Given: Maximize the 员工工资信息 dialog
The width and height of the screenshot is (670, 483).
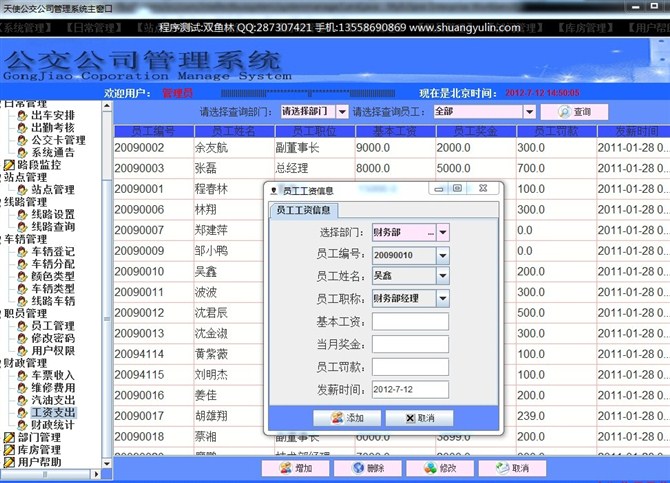Looking at the screenshot, I should pyautogui.click(x=458, y=188).
